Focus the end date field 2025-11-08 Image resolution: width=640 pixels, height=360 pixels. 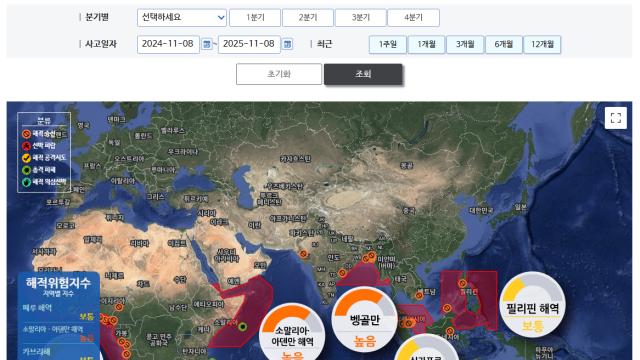coord(249,44)
